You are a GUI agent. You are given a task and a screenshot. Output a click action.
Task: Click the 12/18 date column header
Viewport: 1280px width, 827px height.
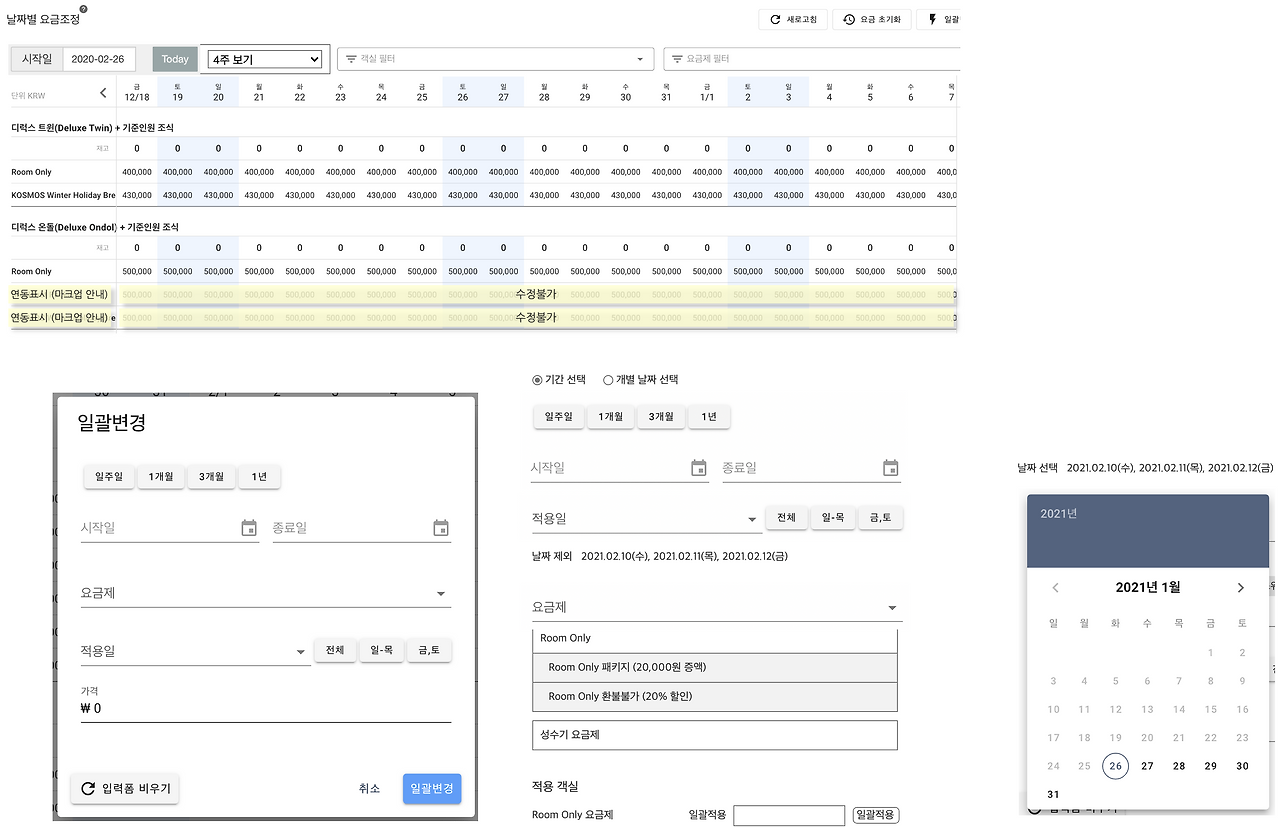coord(137,93)
